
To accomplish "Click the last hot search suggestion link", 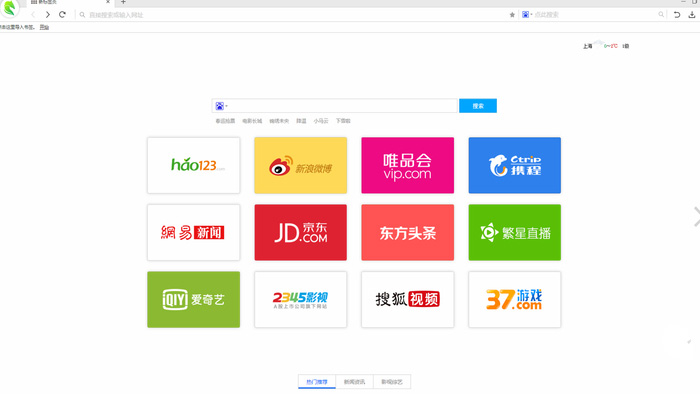I will (x=343, y=121).
